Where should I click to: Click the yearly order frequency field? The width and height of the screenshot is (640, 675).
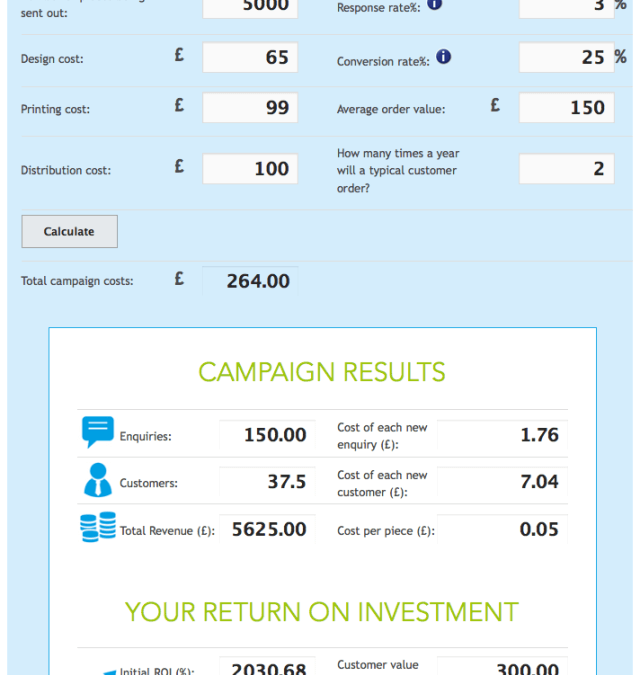tap(566, 169)
